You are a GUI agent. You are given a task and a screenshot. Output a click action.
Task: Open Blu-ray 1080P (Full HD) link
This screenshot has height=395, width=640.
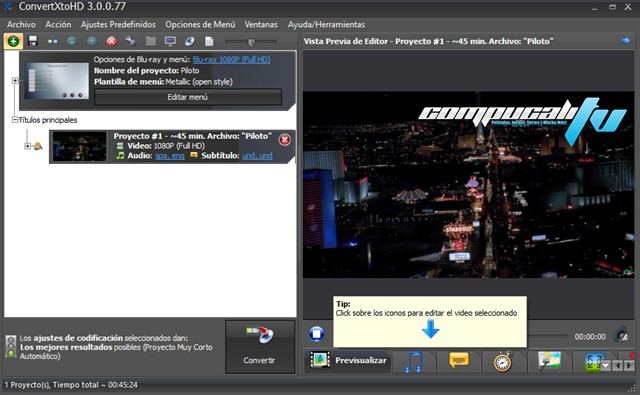click(231, 60)
